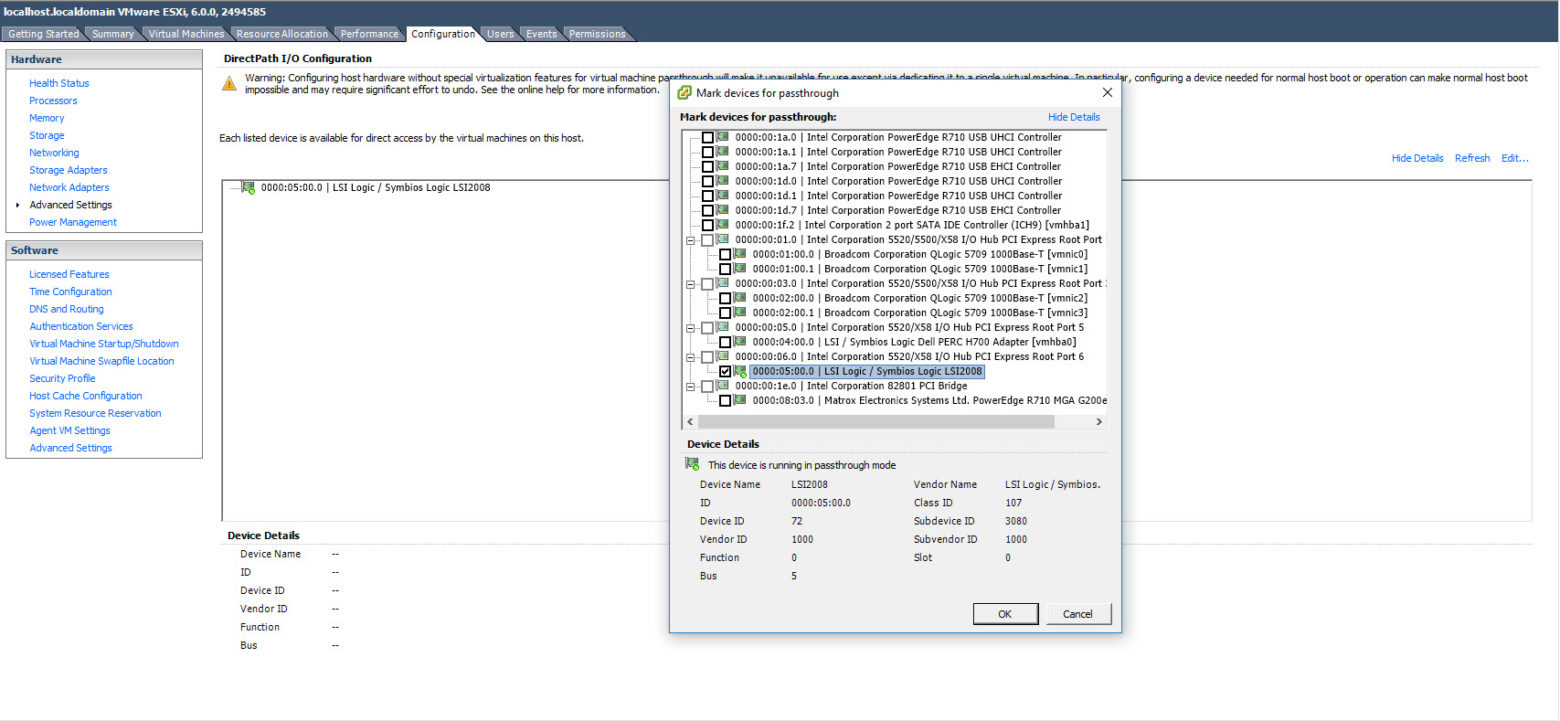Click the device icon for 0000:00:1a.0 USB UHCI Controller
Image resolution: width=1560 pixels, height=721 pixels.
click(723, 137)
